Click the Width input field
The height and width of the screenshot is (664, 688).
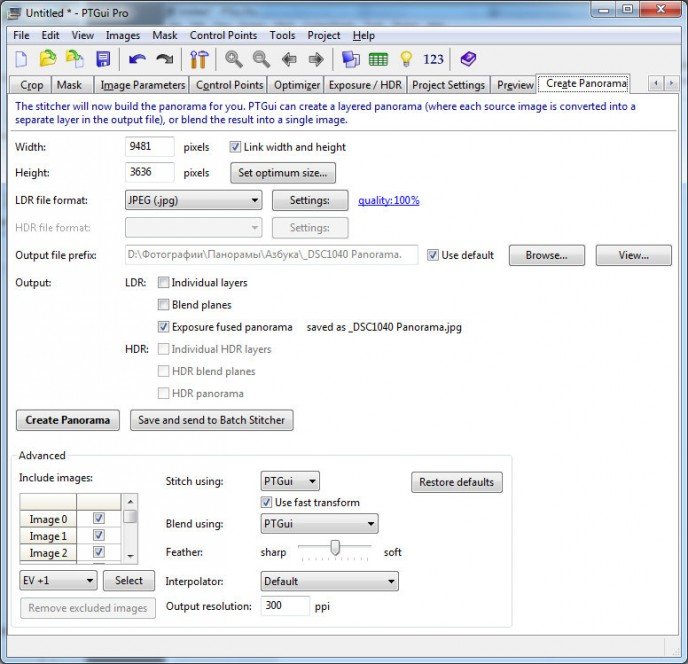point(150,146)
